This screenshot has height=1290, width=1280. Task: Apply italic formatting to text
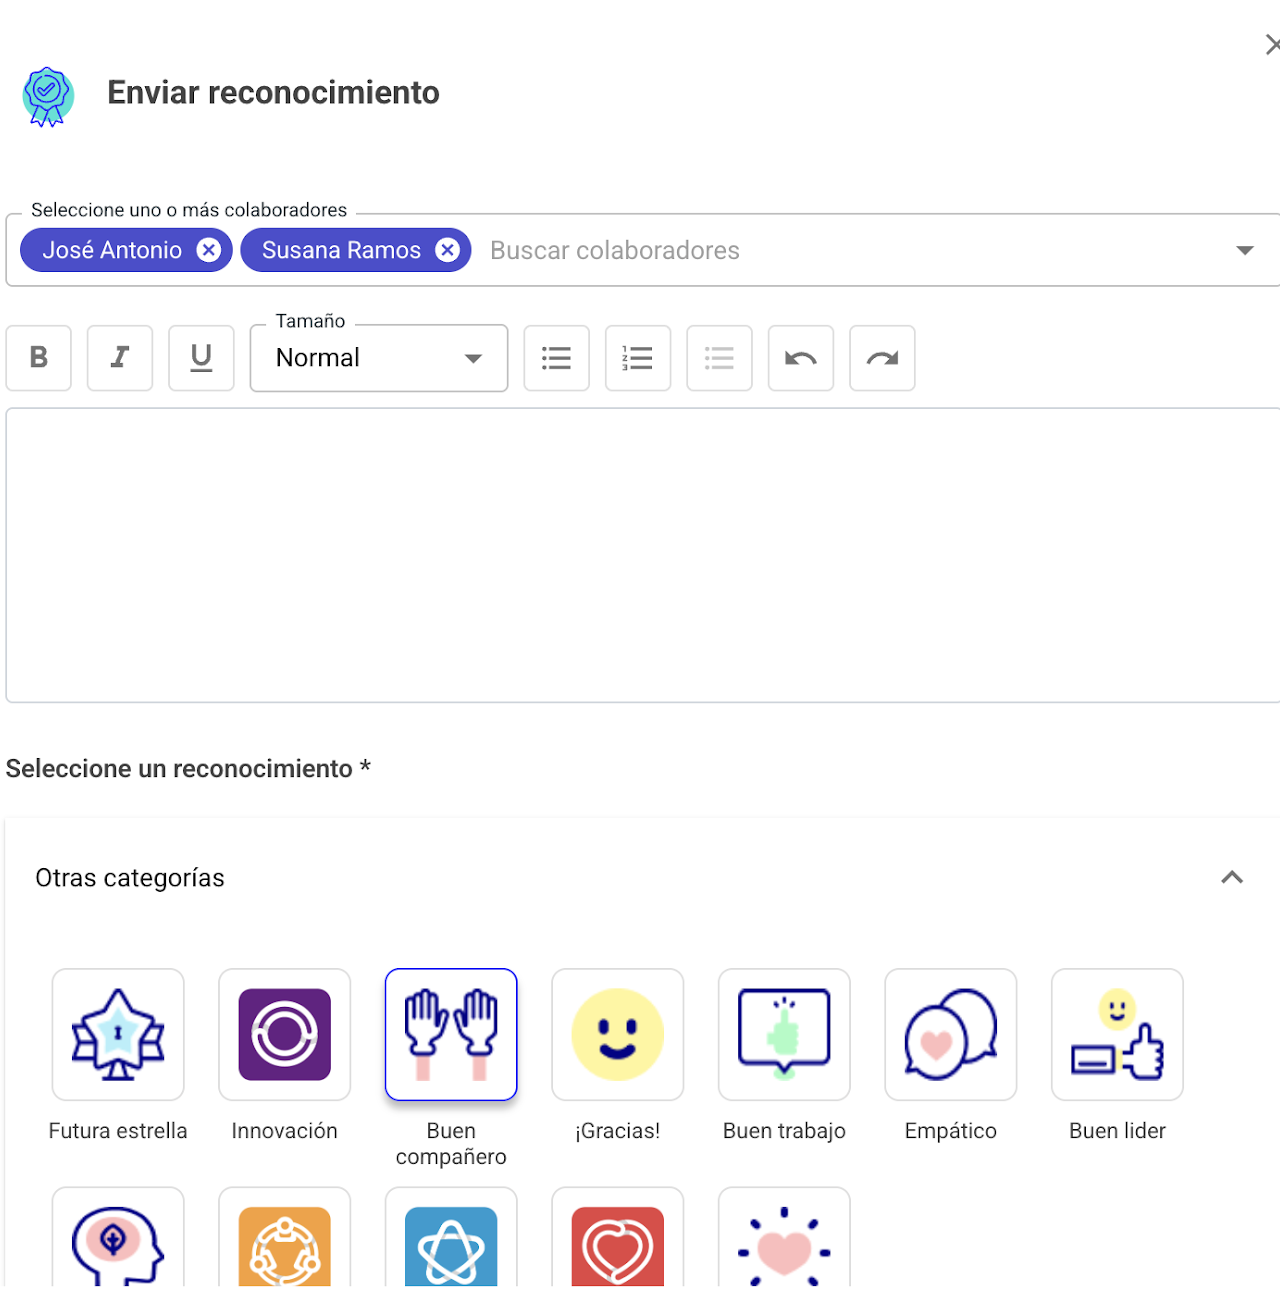pos(120,358)
